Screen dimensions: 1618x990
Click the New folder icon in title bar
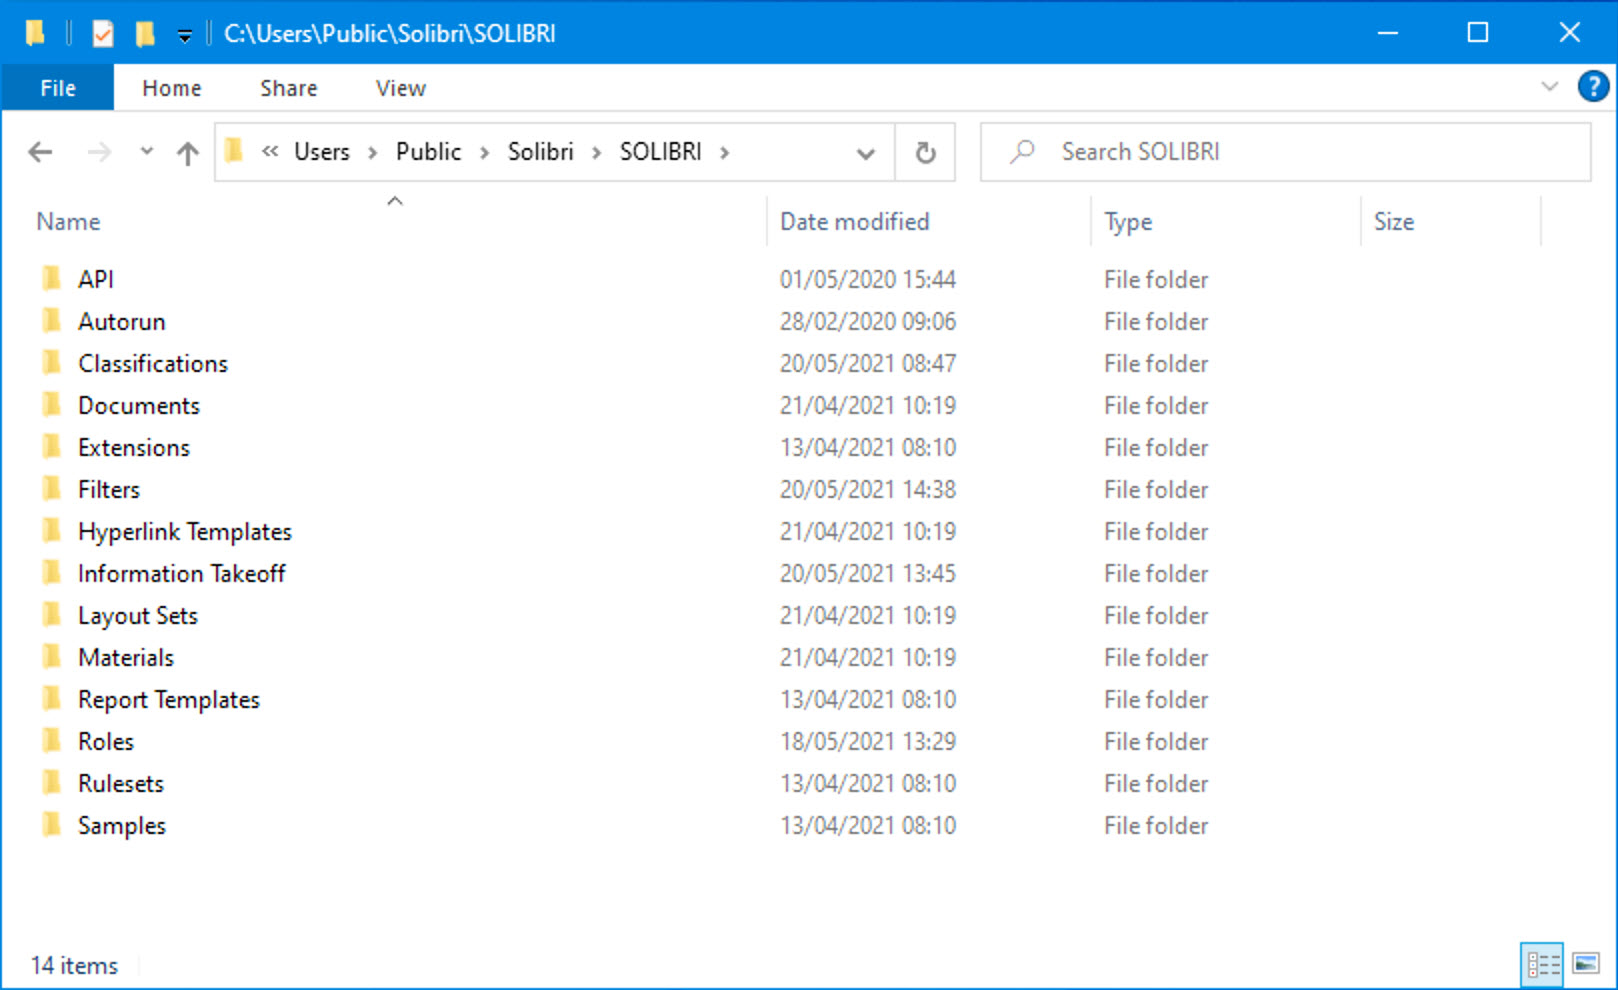[x=145, y=34]
